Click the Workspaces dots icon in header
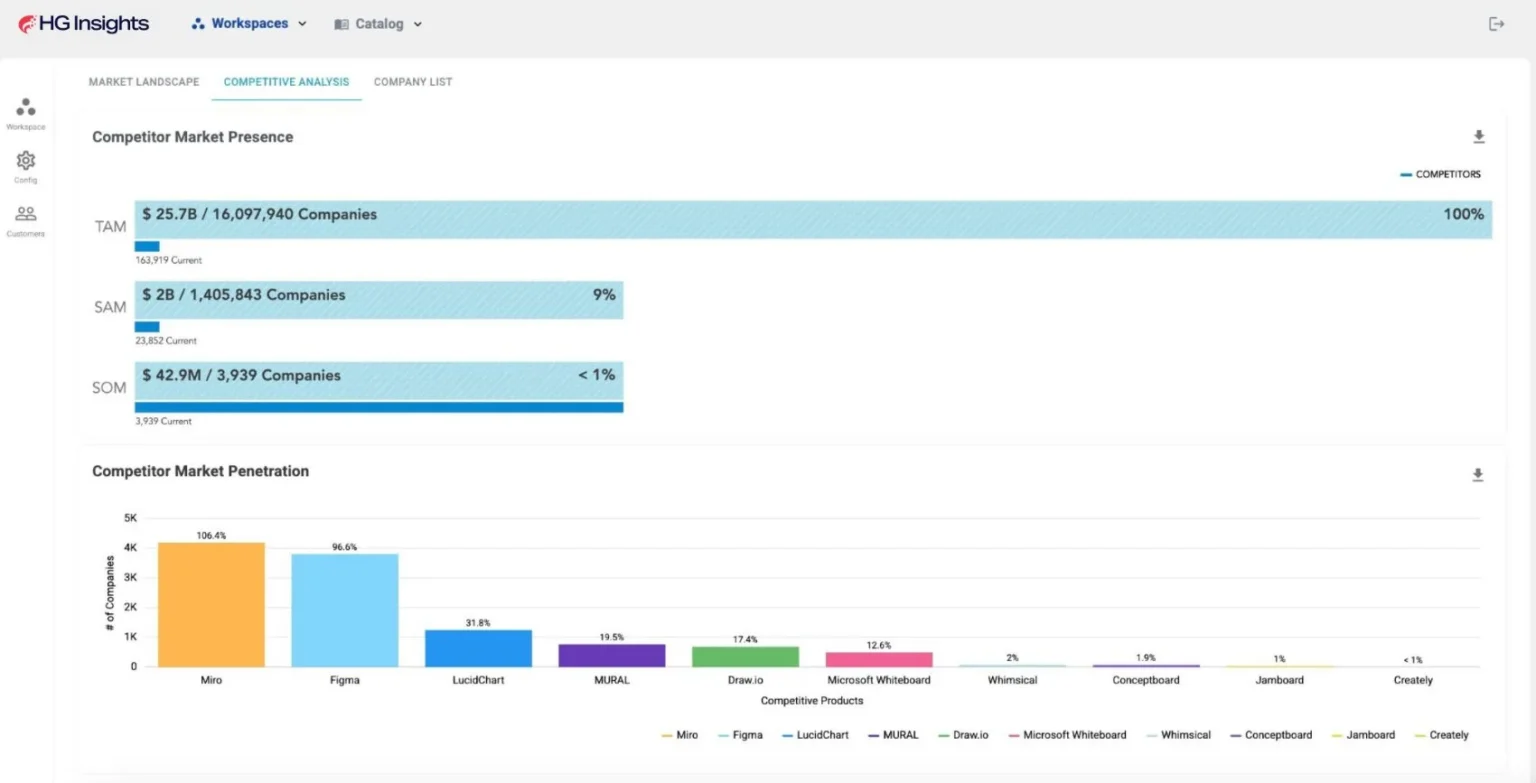The width and height of the screenshot is (1536, 783). click(198, 24)
